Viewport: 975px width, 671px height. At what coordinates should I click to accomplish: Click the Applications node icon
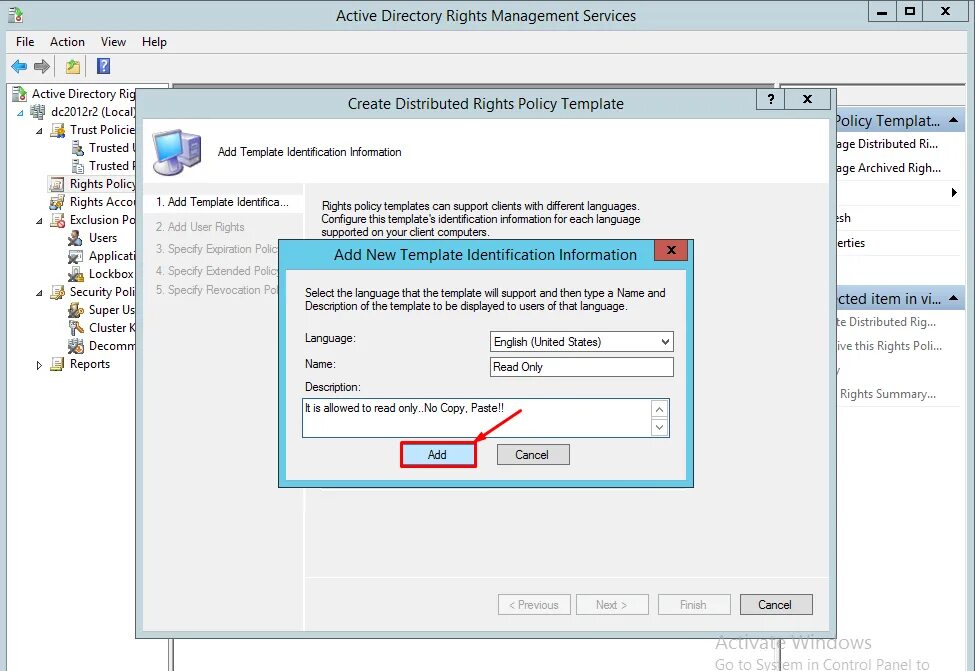coord(75,256)
